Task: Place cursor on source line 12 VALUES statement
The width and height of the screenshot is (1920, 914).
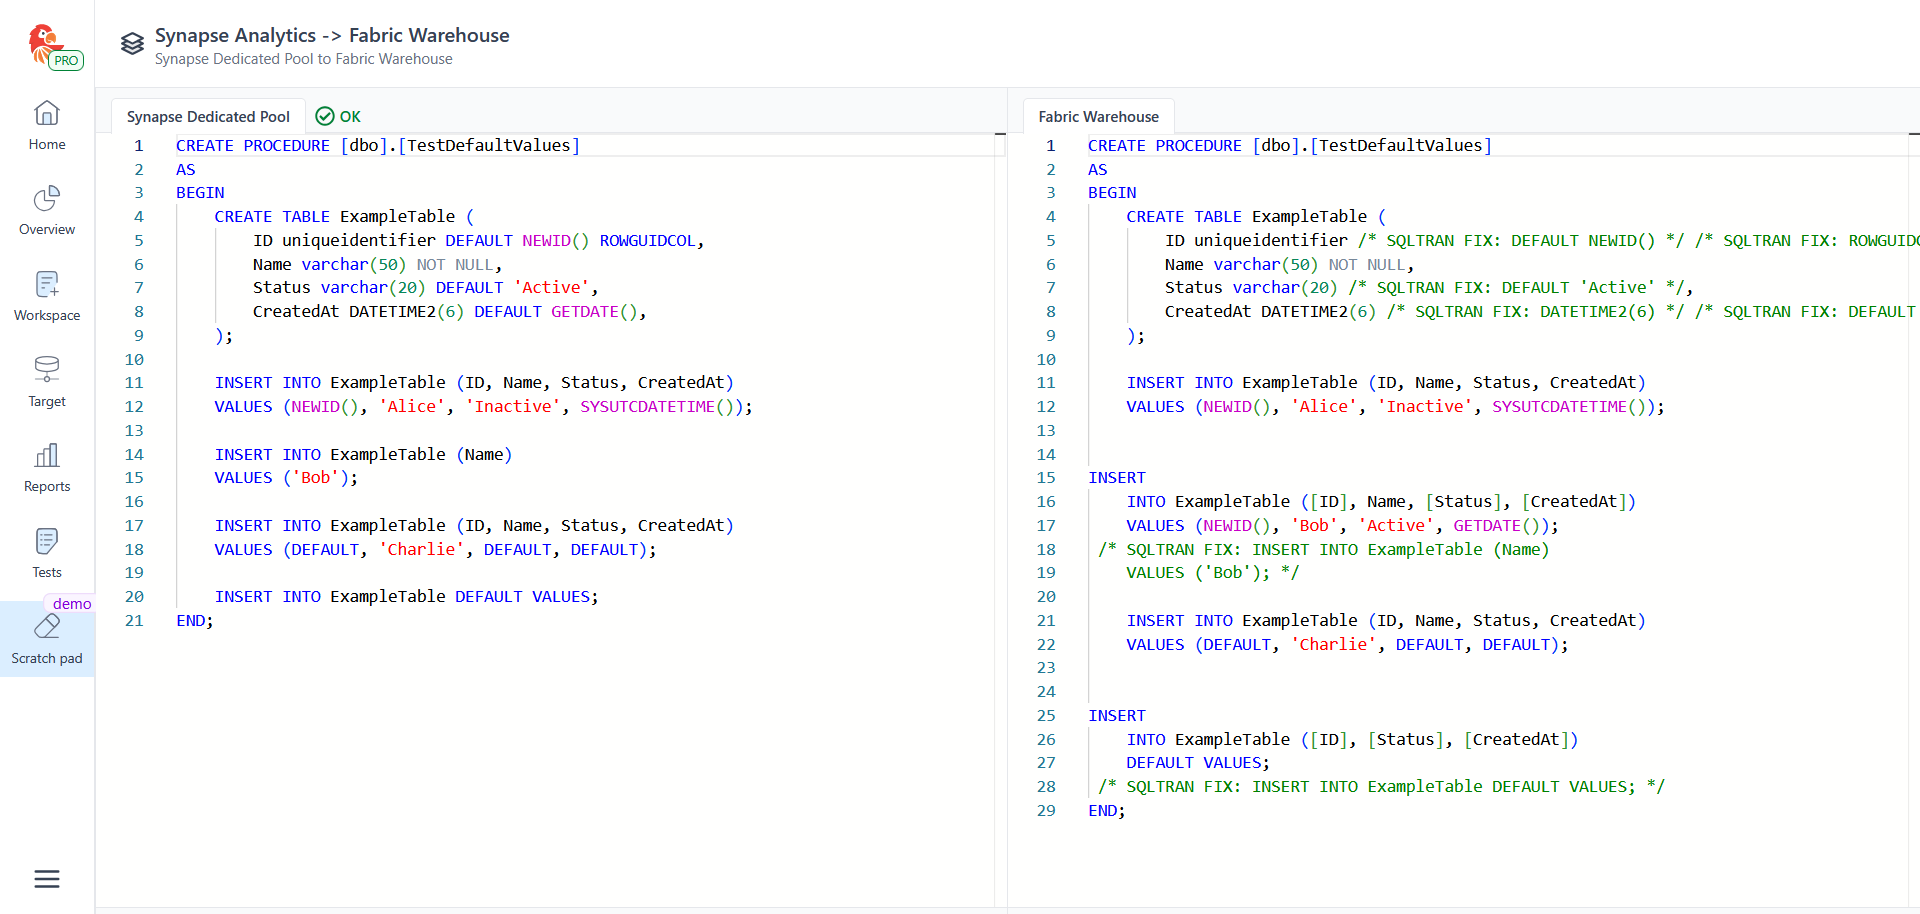Action: [x=243, y=407]
